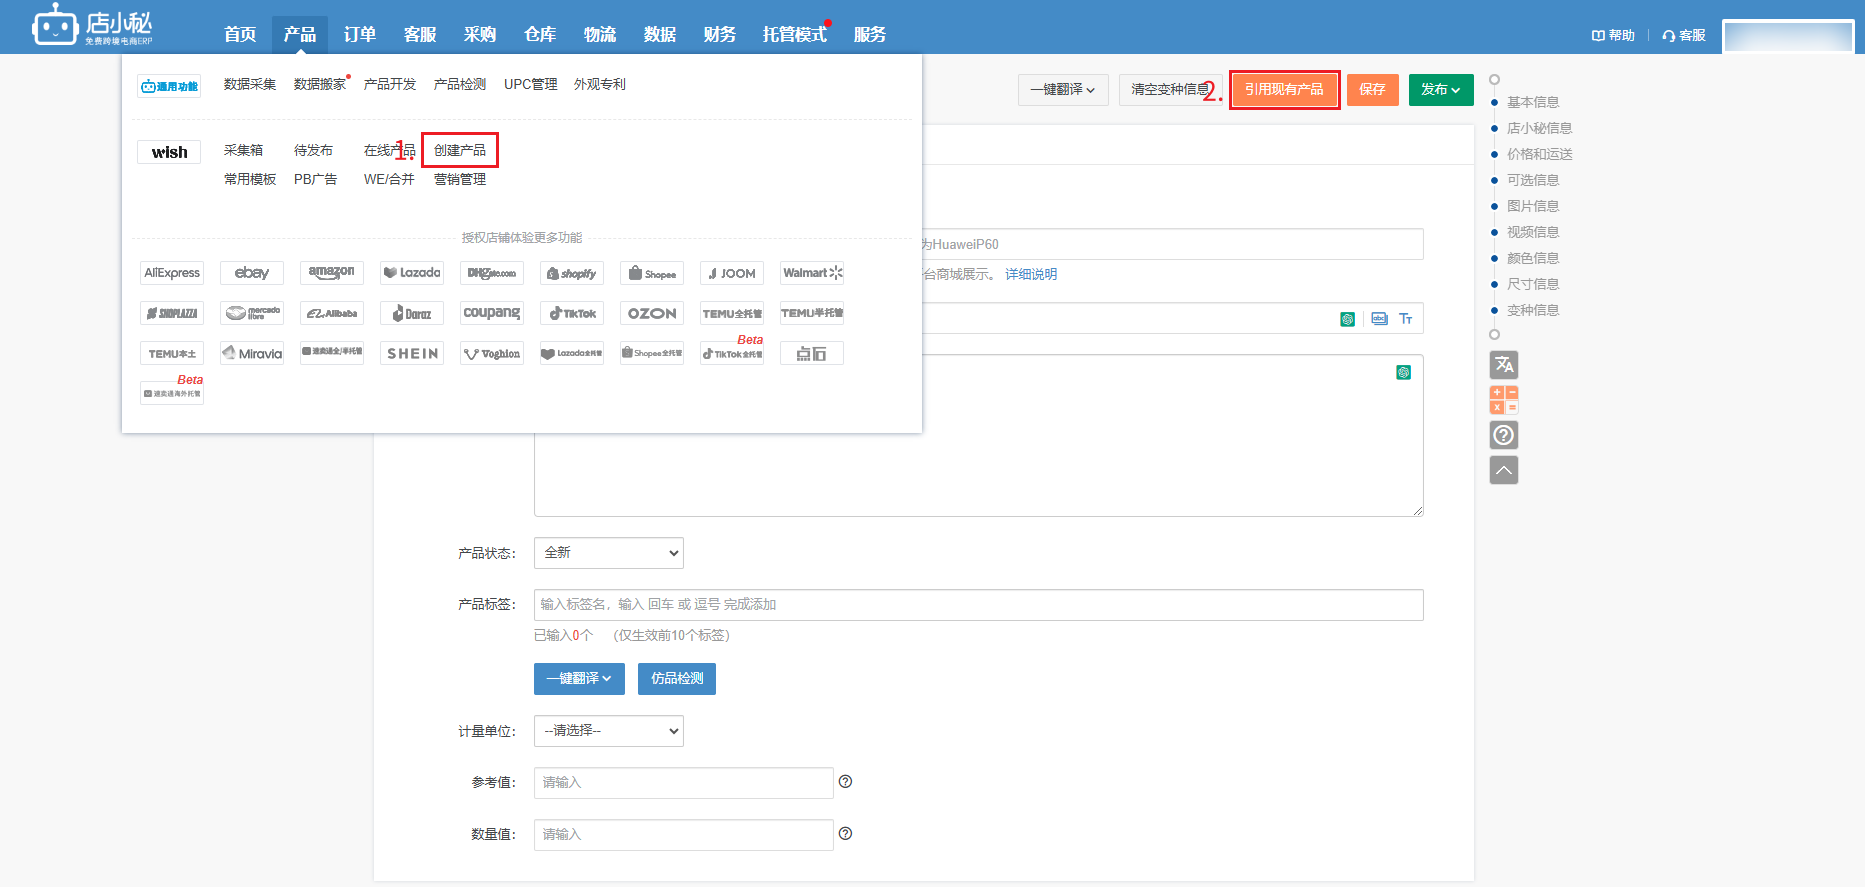Choose the amazon platform logo
Screen dimensions: 1865x887
click(332, 273)
